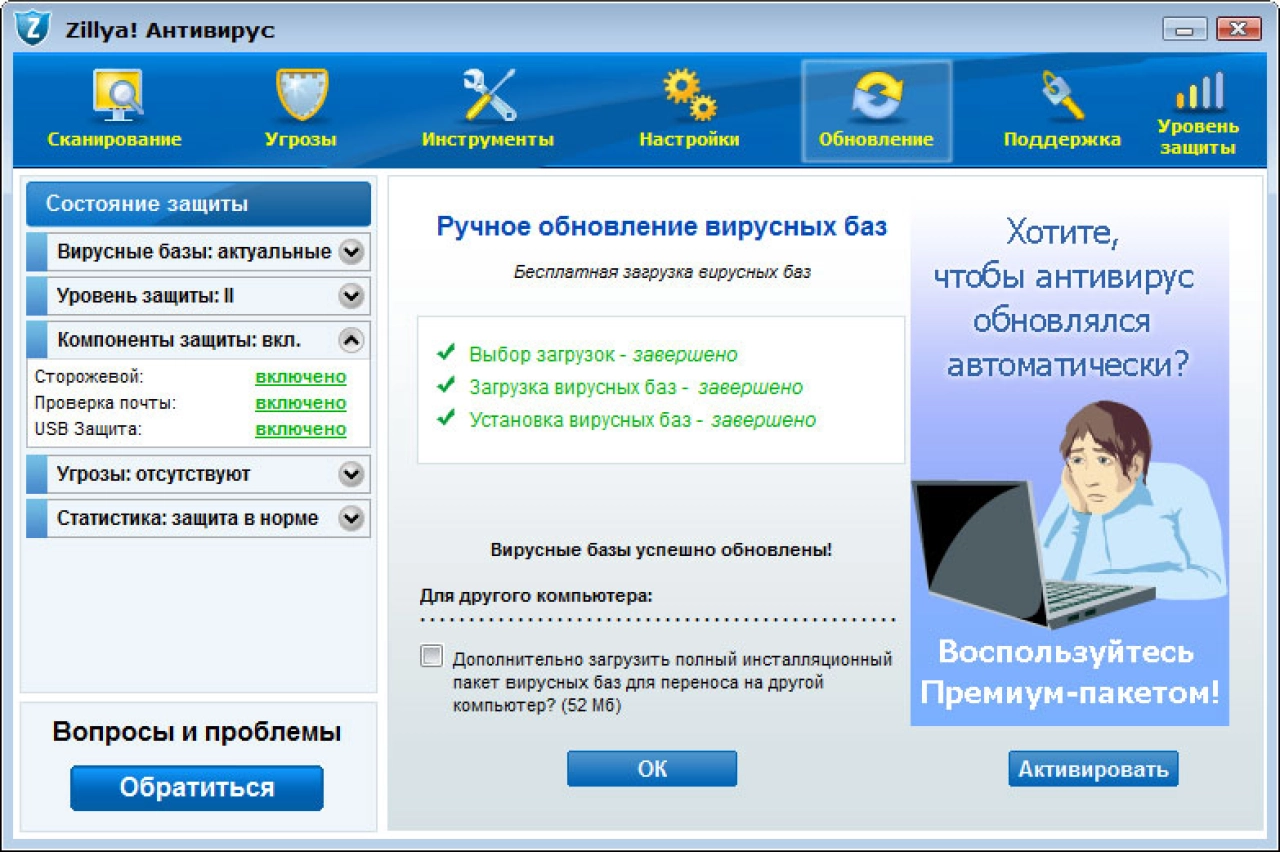1280x852 pixels.
Task: Open the Сканирование monitor icon
Action: click(118, 96)
